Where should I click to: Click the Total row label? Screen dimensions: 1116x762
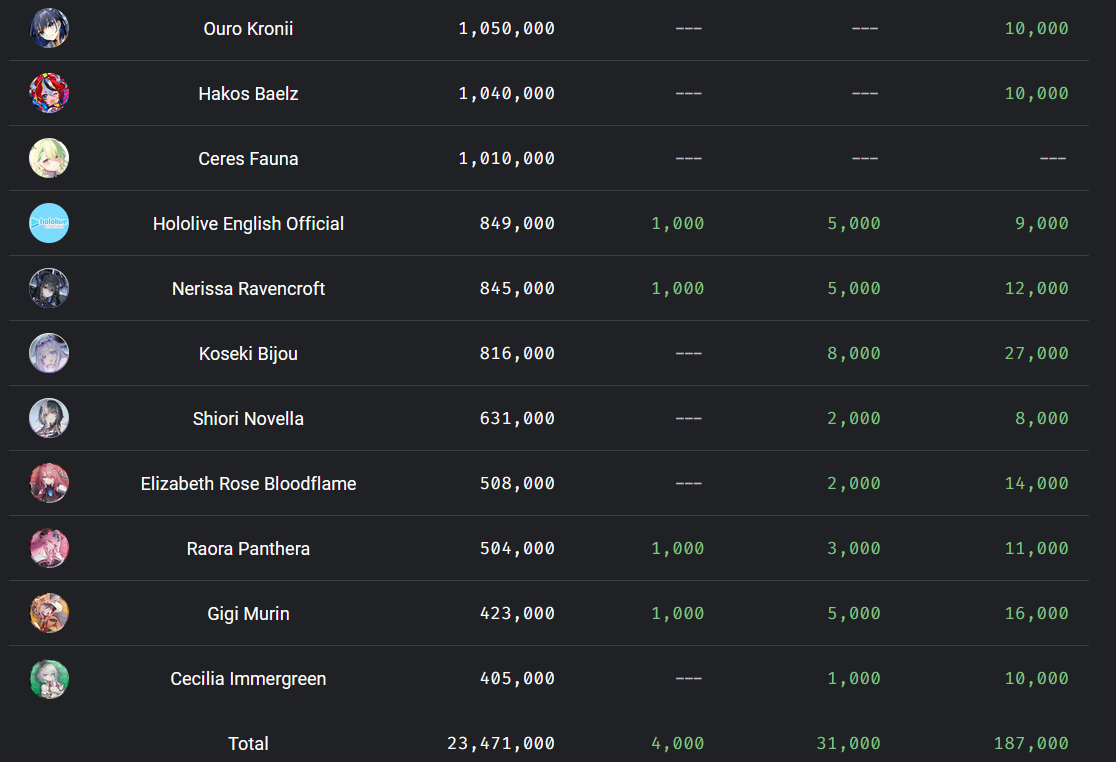coord(248,744)
